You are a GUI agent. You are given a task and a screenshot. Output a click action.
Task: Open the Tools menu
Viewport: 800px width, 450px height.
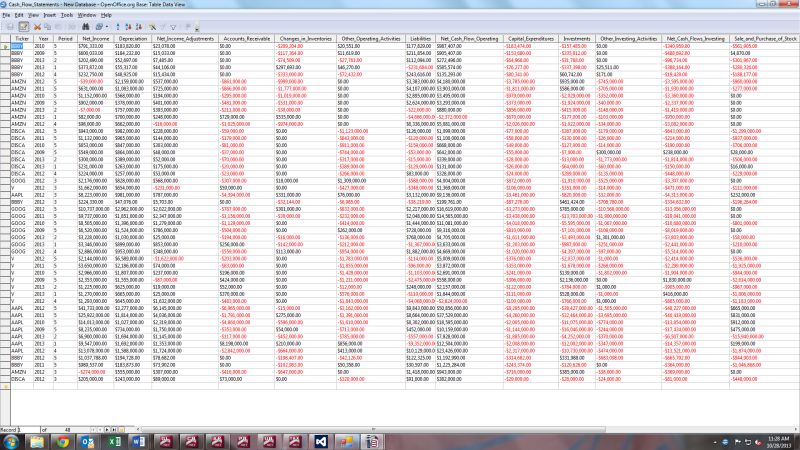tap(67, 15)
